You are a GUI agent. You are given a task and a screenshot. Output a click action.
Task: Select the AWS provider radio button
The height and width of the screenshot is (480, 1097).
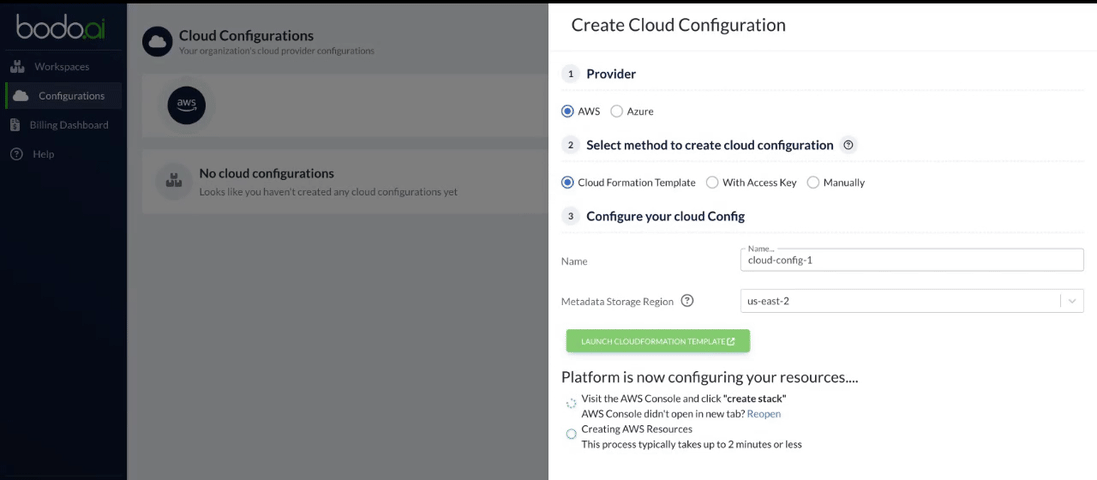[x=568, y=111]
